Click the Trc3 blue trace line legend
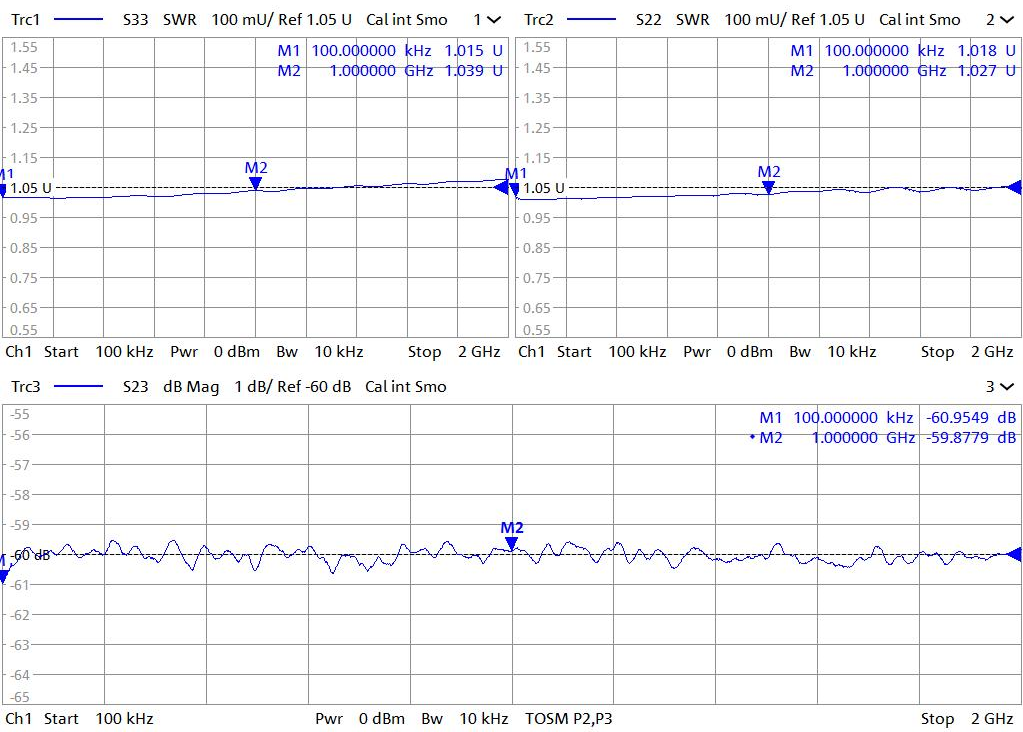The width and height of the screenshot is (1023, 732). (78, 387)
